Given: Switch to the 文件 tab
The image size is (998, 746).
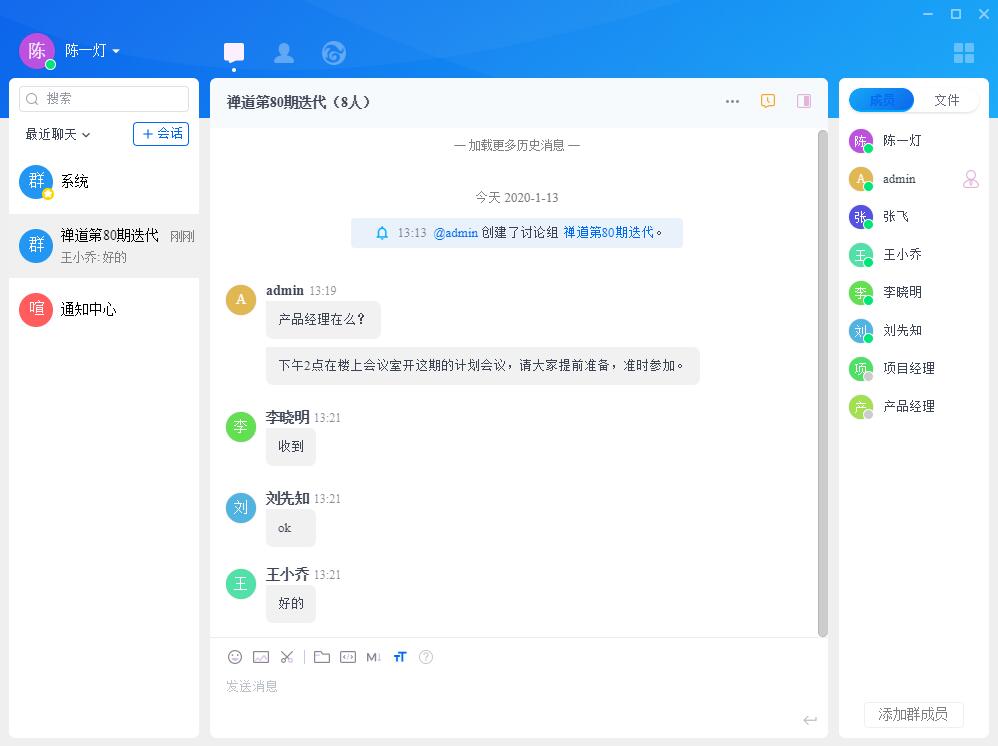Looking at the screenshot, I should [x=946, y=101].
